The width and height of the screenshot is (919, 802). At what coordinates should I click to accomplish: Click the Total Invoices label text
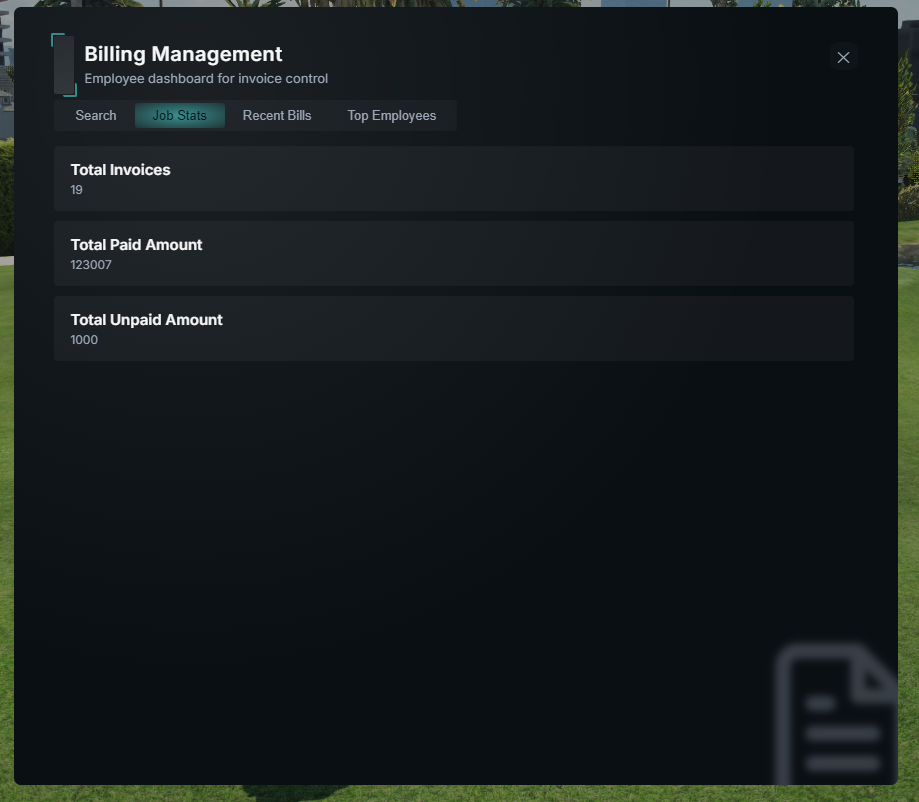coord(120,170)
